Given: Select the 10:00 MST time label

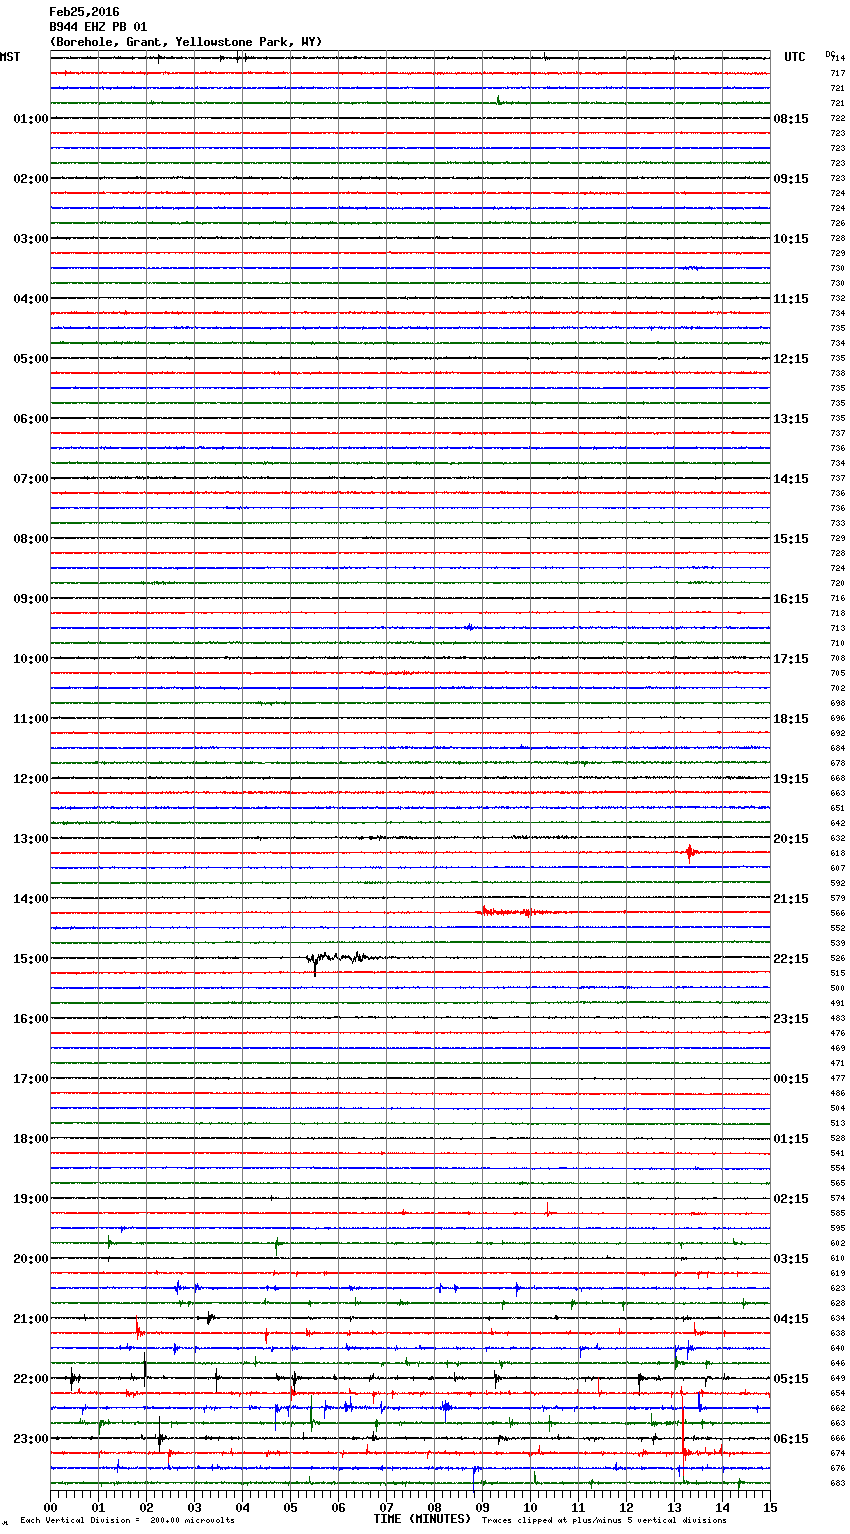Looking at the screenshot, I should pos(31,659).
